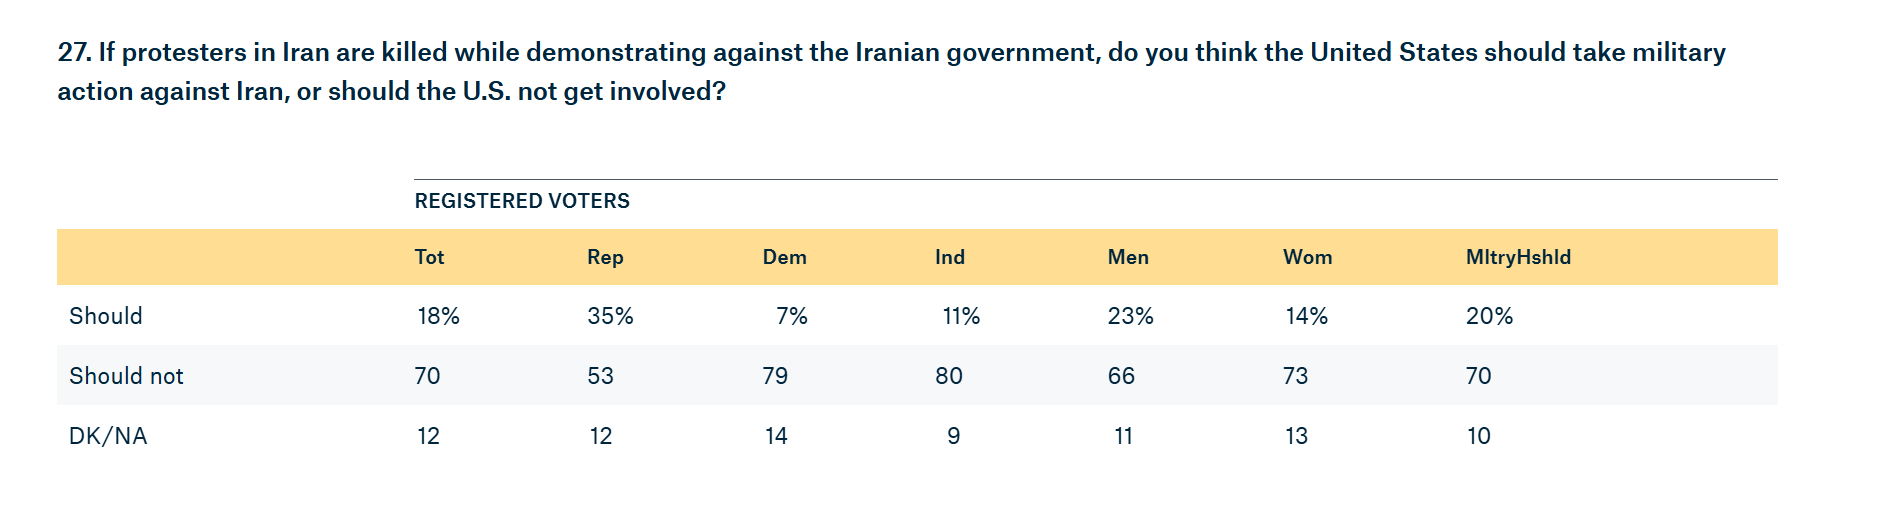Click the 18% value under Tot
This screenshot has width=1904, height=522.
click(438, 316)
